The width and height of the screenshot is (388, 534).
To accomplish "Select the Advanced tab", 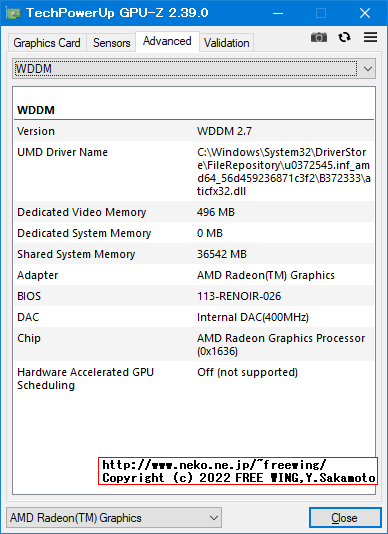I will [167, 41].
